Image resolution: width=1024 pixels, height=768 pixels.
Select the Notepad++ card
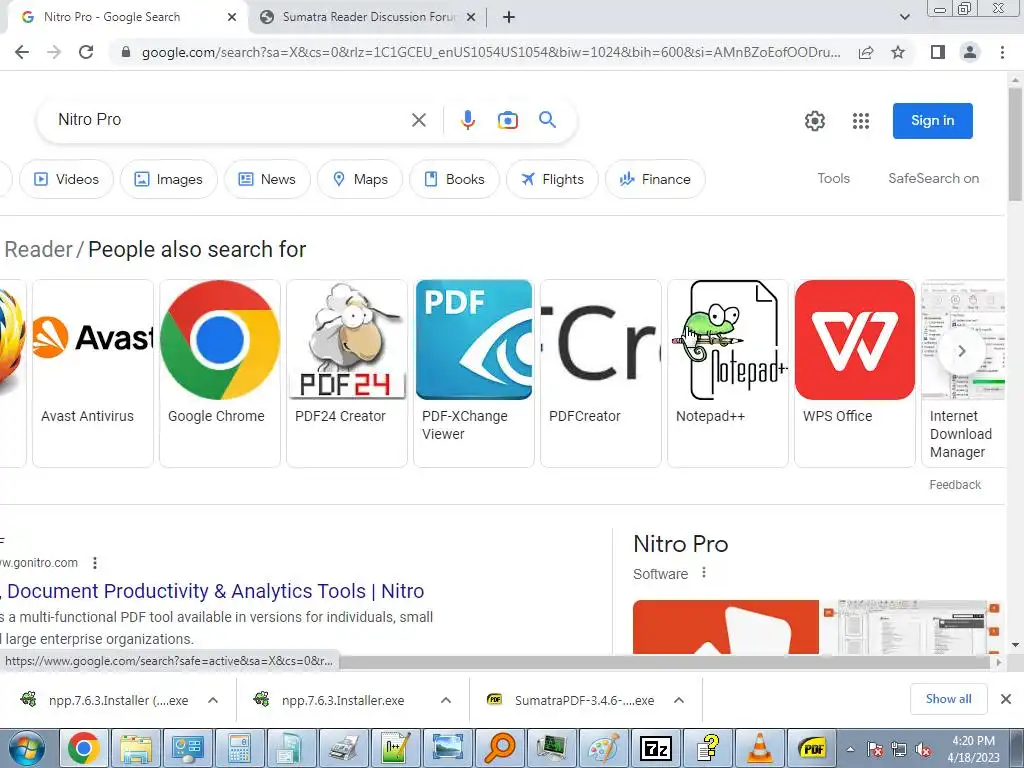tap(728, 374)
